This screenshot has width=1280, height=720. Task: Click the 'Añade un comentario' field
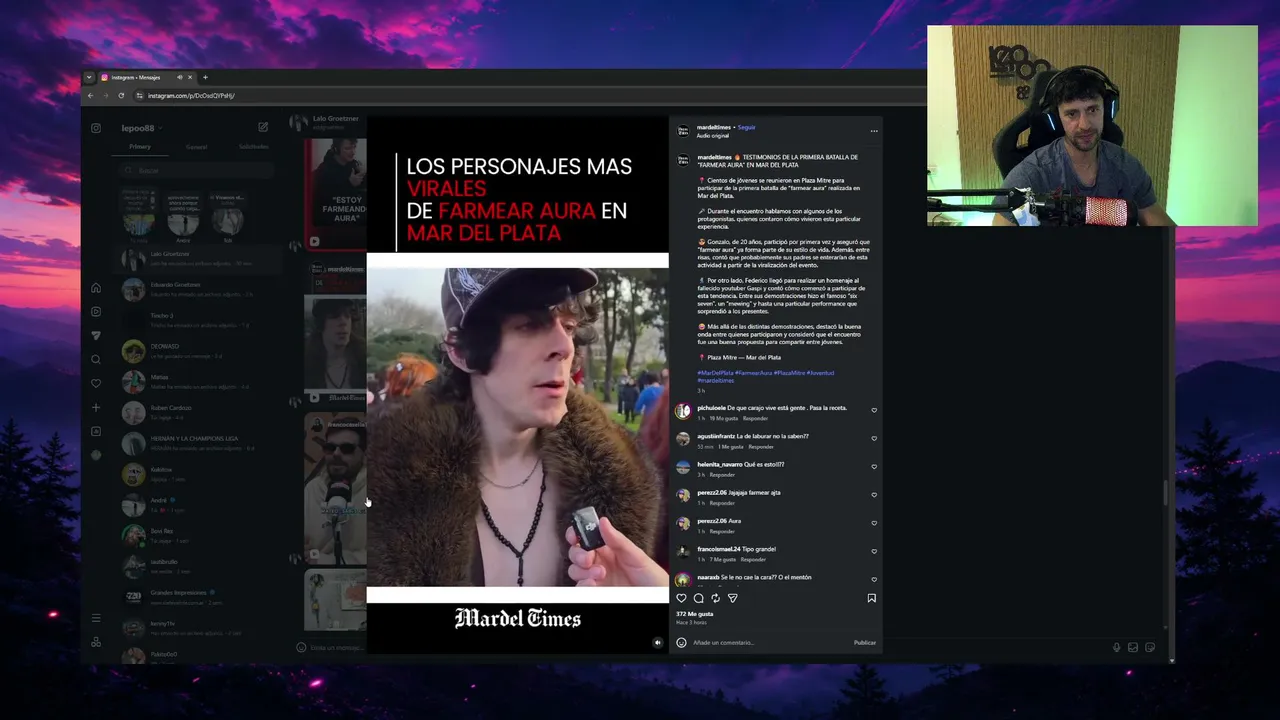768,642
